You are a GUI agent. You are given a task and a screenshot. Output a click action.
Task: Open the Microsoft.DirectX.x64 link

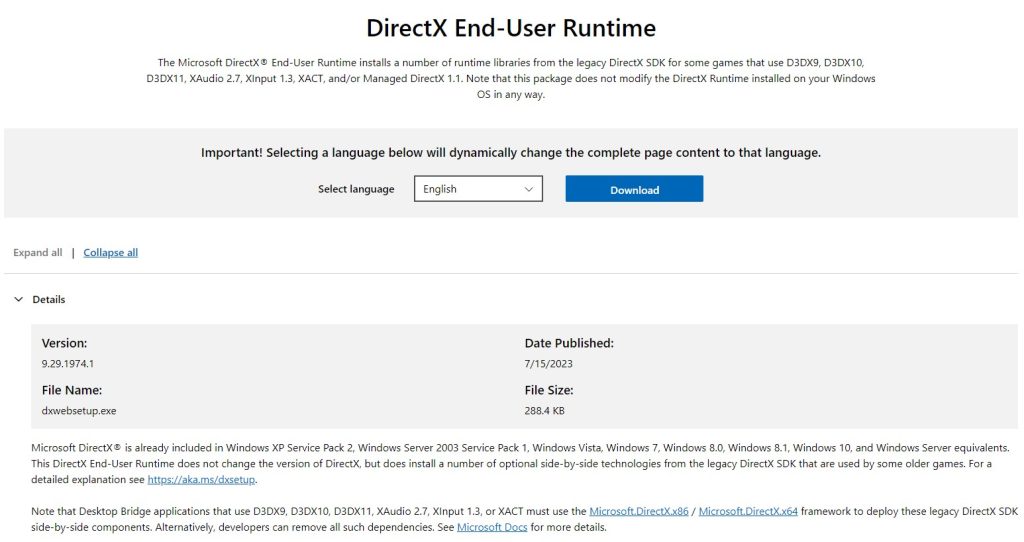[x=748, y=511]
